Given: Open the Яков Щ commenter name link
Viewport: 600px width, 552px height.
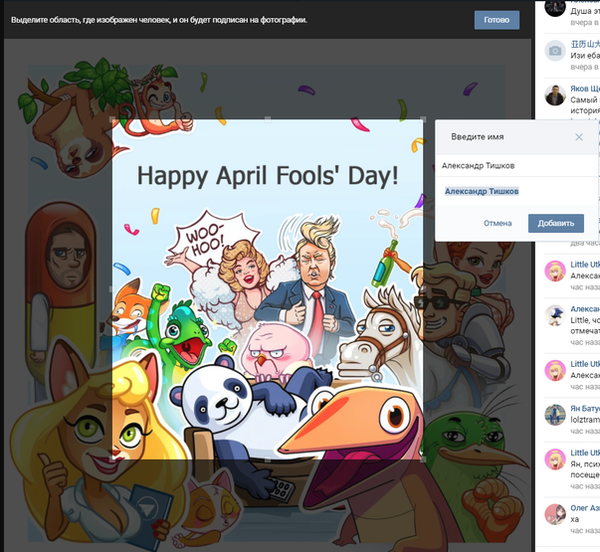Looking at the screenshot, I should coord(585,88).
